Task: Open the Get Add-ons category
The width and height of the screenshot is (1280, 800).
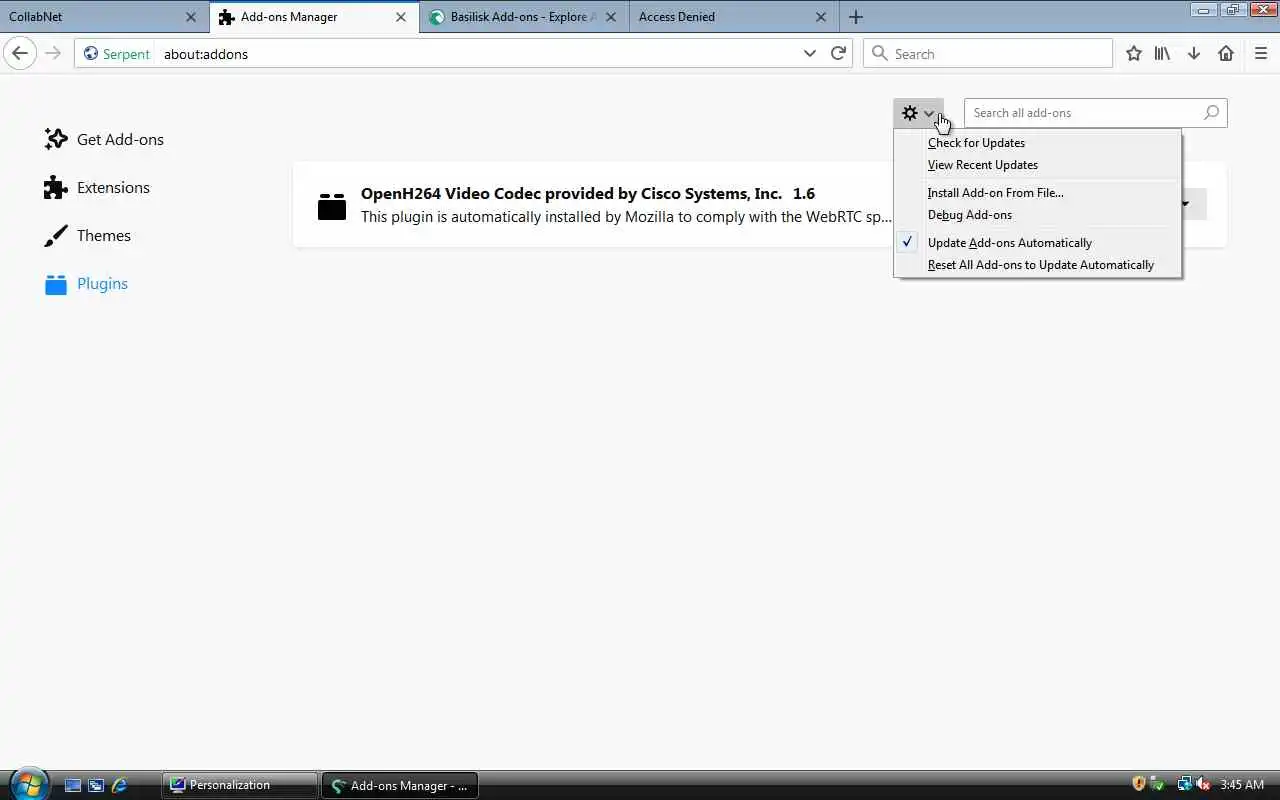Action: tap(104, 139)
